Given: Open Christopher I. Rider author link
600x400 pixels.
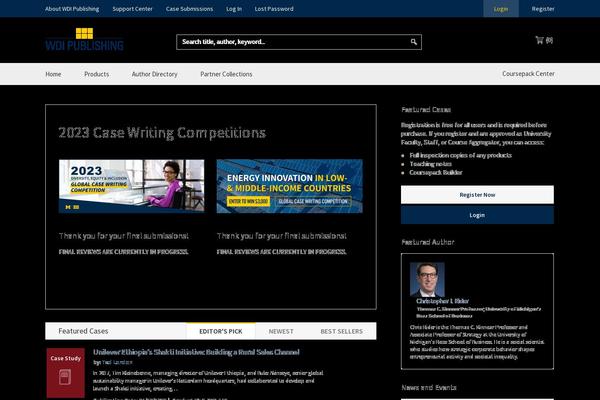Looking at the screenshot, I should click(442, 301).
